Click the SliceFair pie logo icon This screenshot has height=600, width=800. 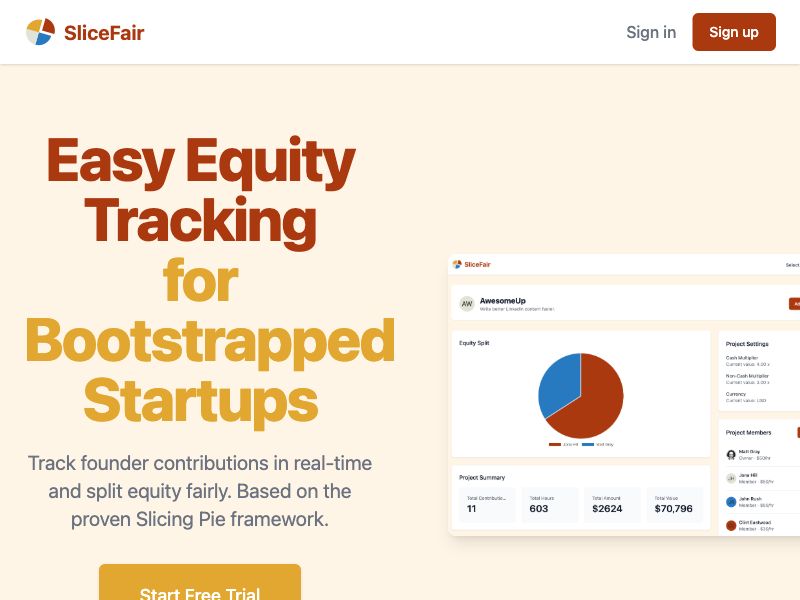(x=40, y=32)
